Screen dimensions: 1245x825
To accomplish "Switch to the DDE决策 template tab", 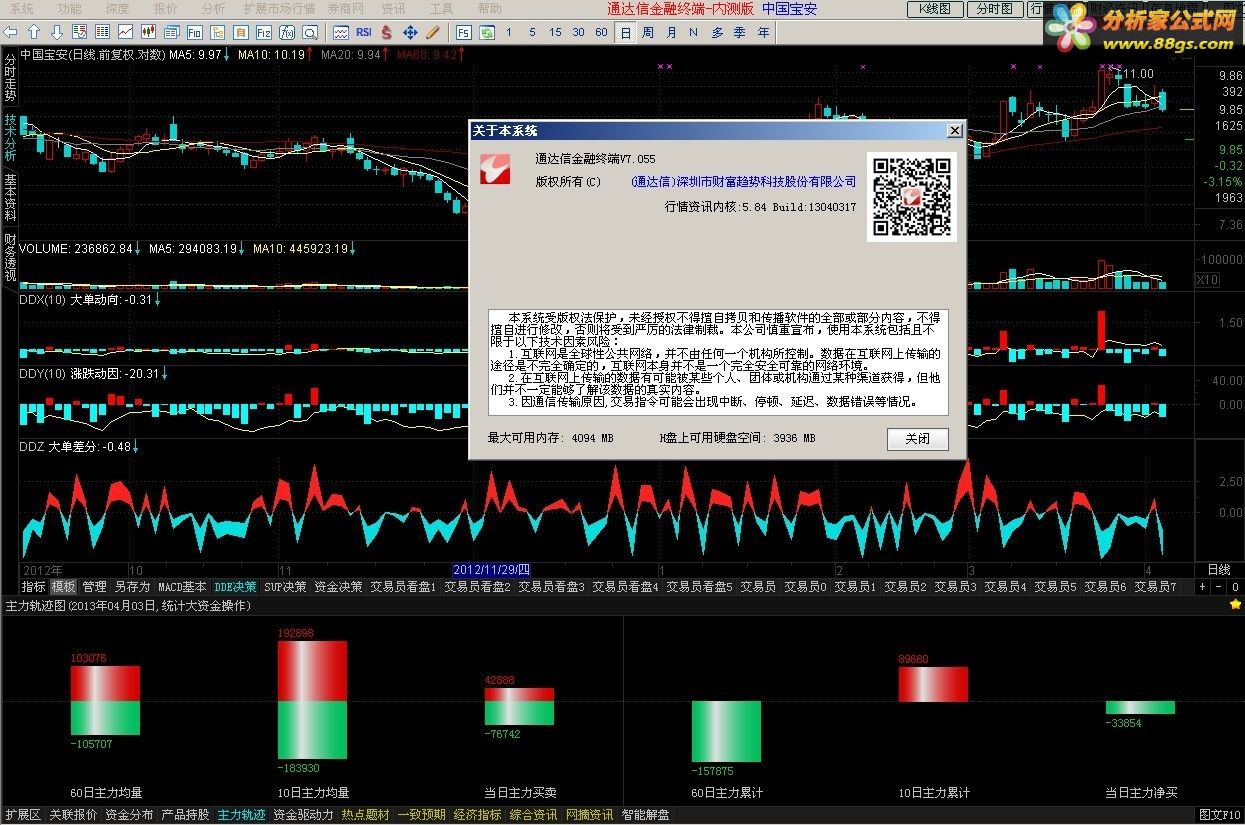I will 235,587.
